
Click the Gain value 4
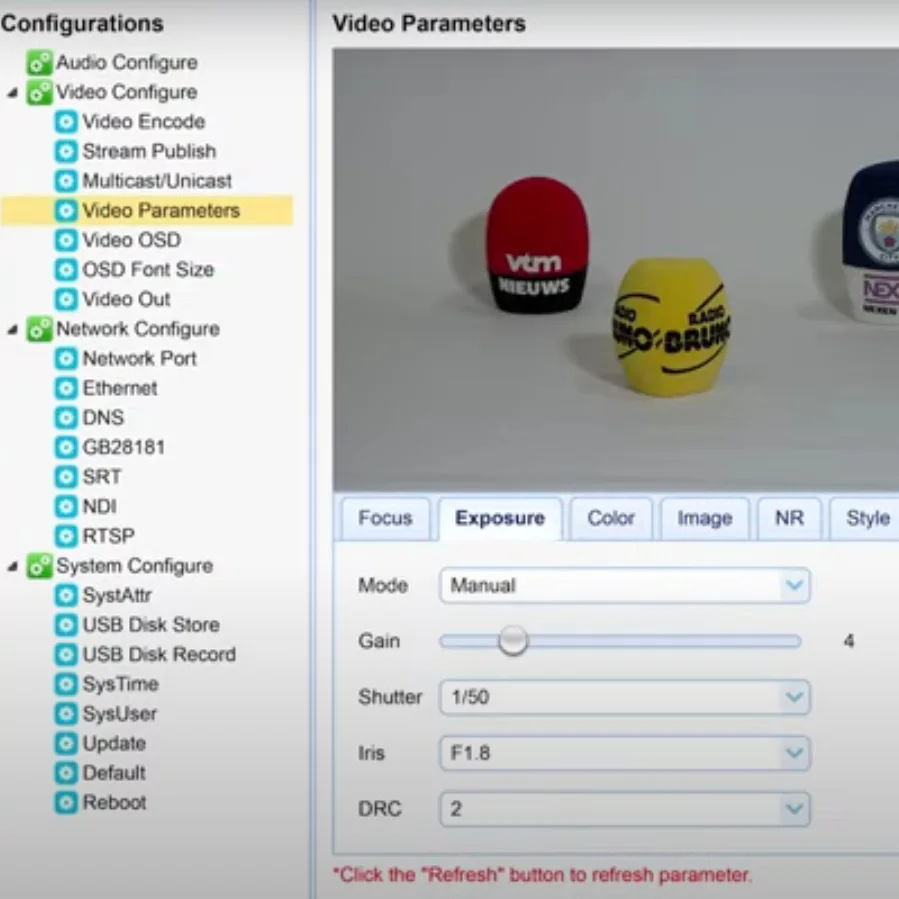pyautogui.click(x=849, y=641)
